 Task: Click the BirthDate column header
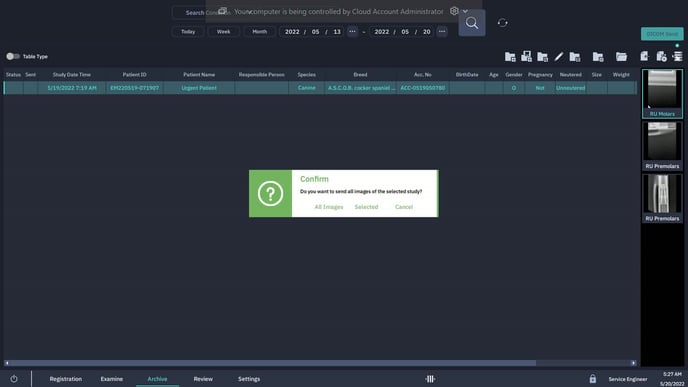[467, 75]
